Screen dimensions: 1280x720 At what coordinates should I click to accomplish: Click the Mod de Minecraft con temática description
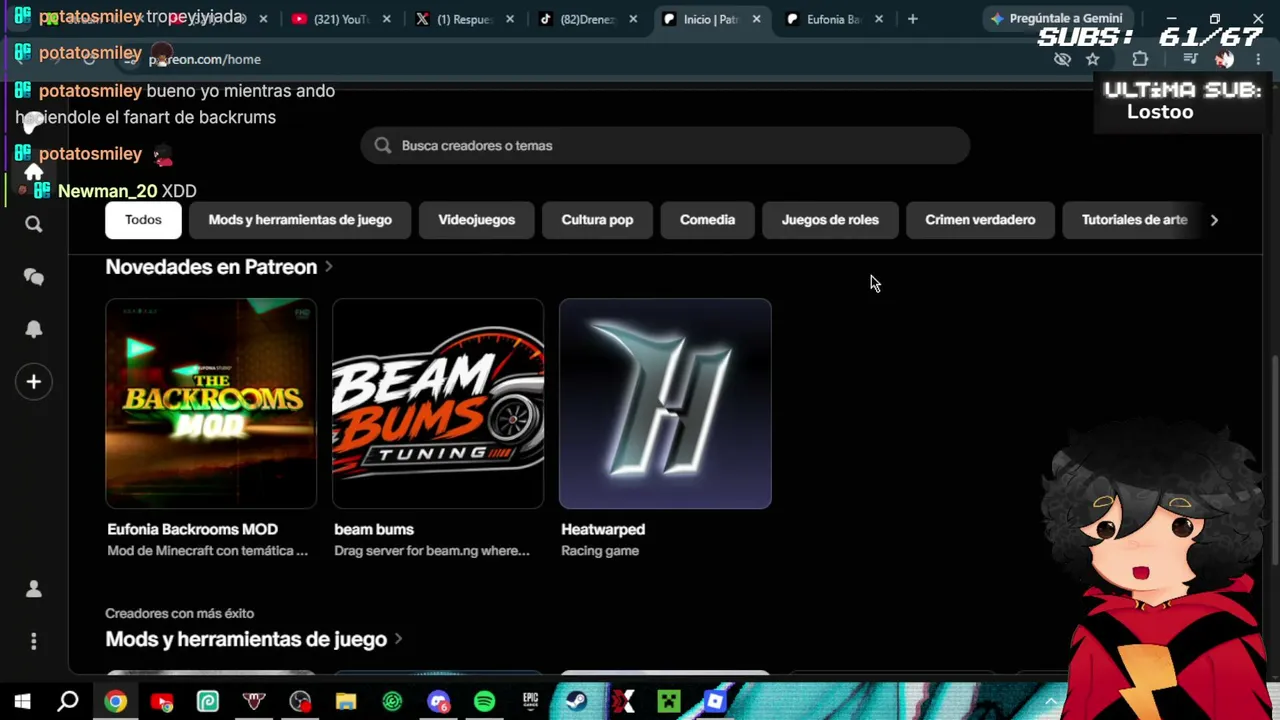207,551
